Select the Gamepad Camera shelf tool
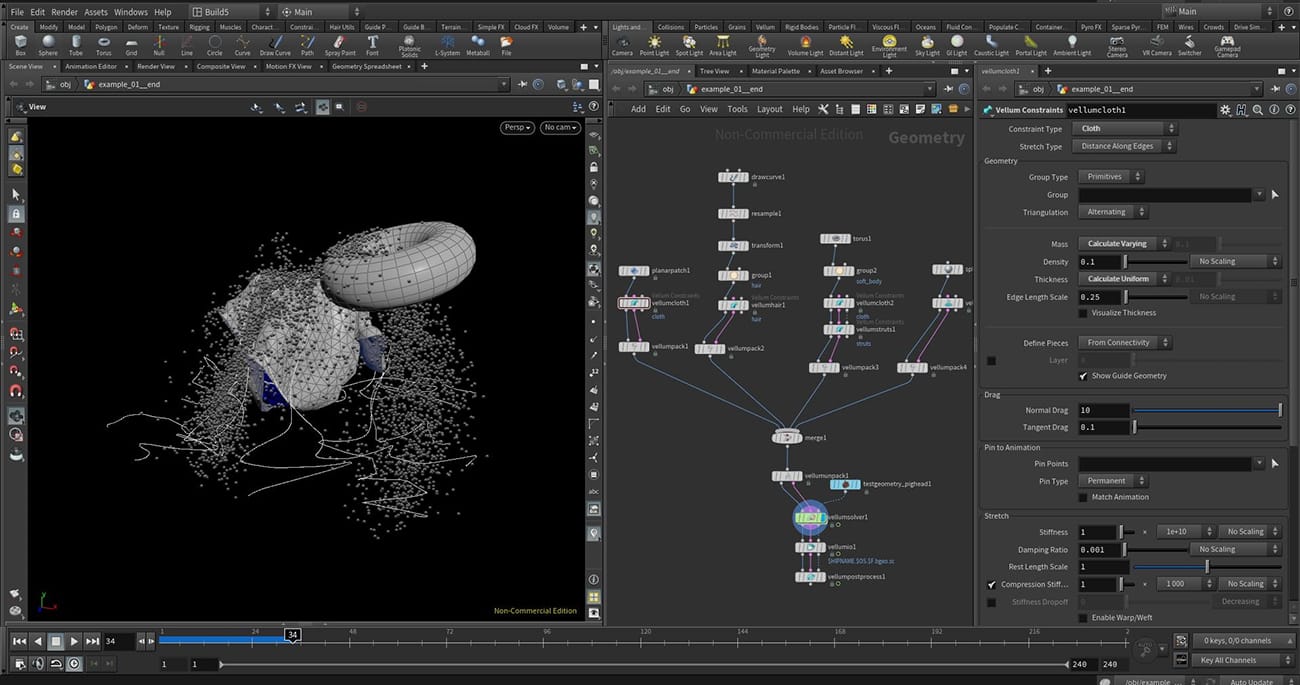1300x685 pixels. click(1227, 43)
